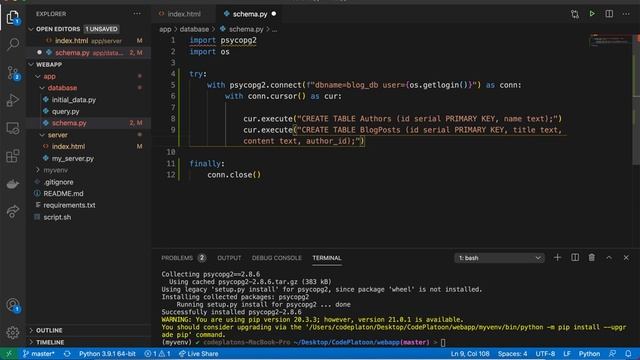640x360 pixels.
Task: Click the database breadcrumb segment
Action: coord(194,29)
